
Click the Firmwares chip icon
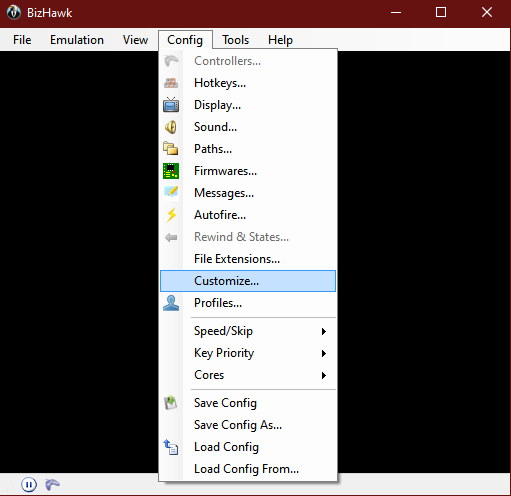[171, 171]
